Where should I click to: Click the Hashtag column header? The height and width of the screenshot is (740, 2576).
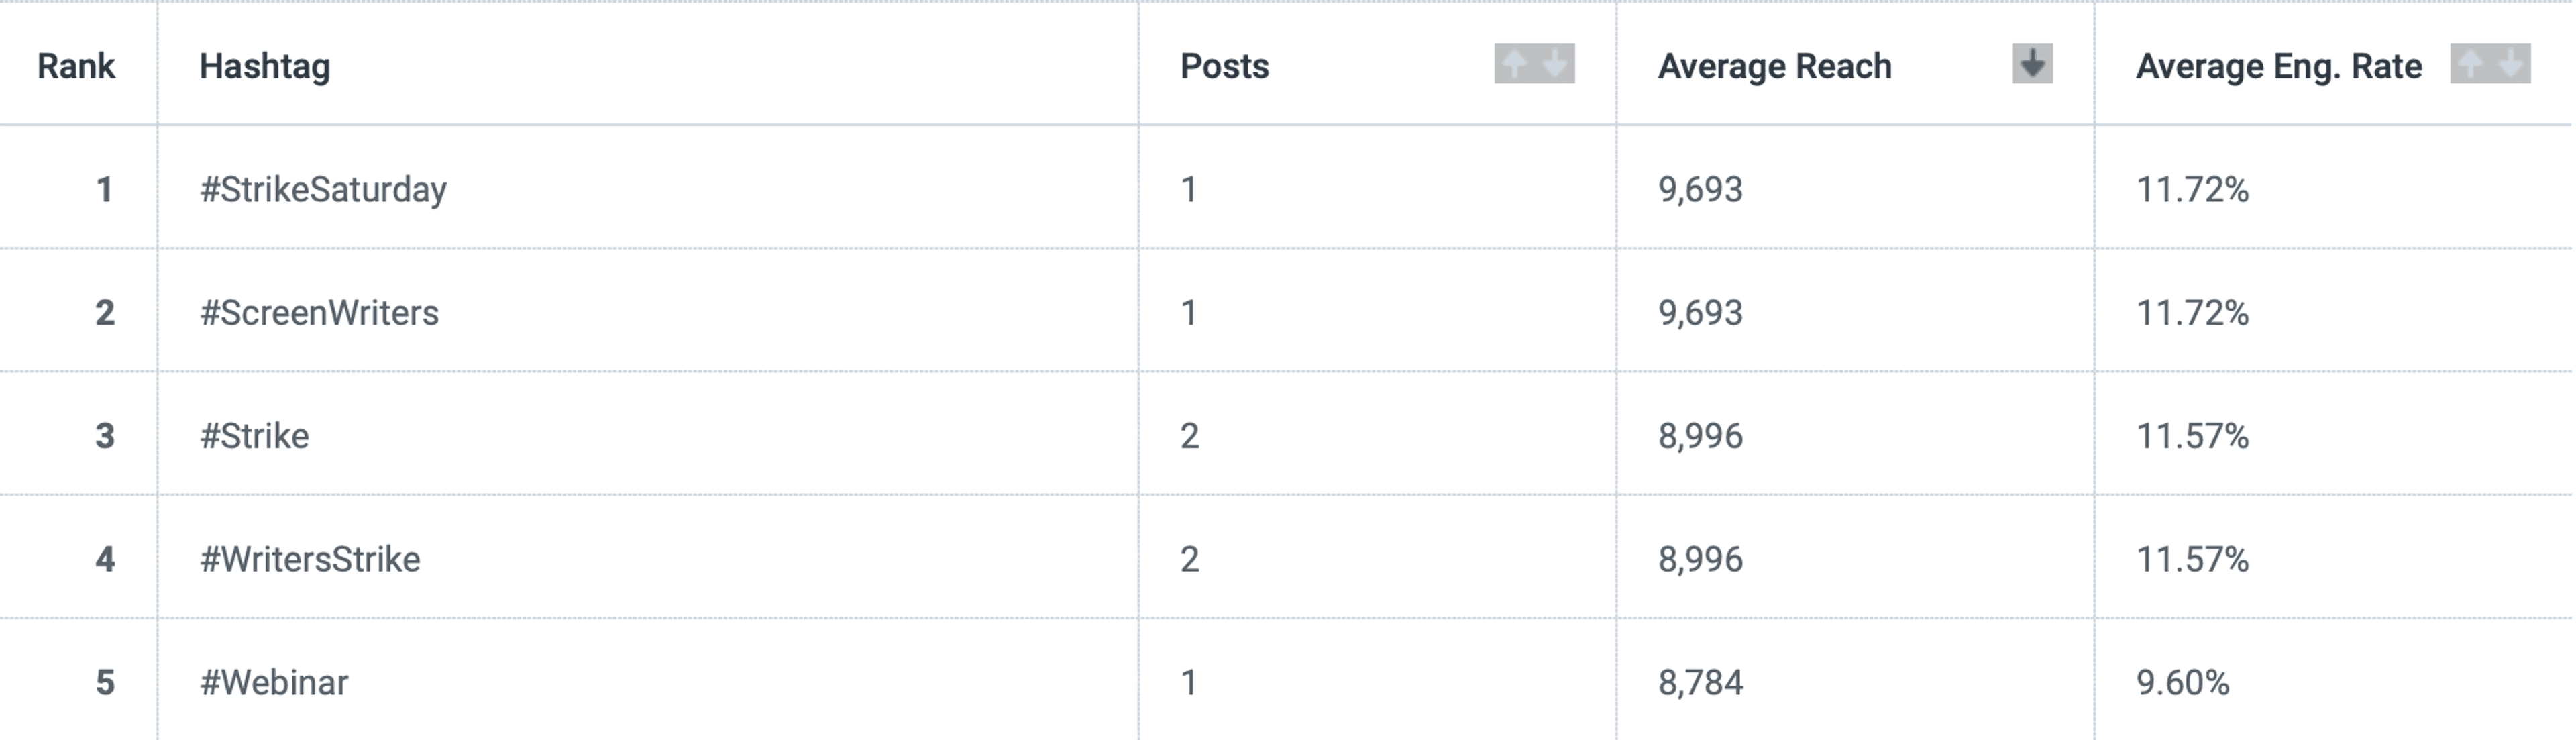point(264,66)
